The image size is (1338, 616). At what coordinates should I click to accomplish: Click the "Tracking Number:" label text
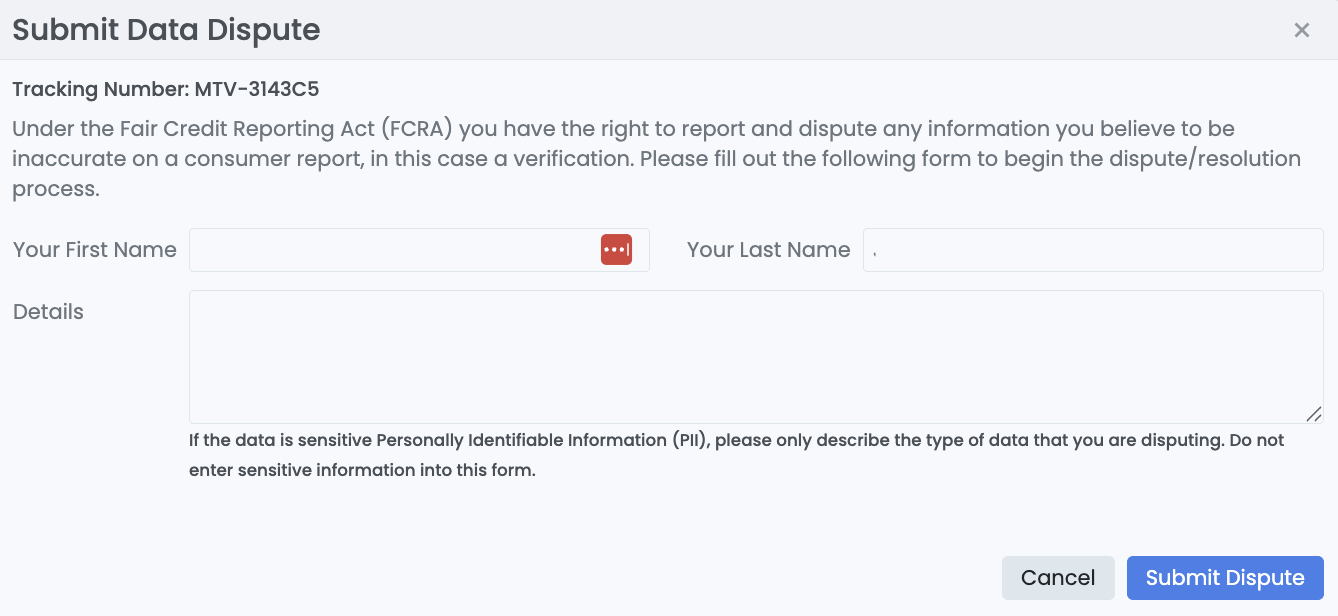click(x=100, y=89)
